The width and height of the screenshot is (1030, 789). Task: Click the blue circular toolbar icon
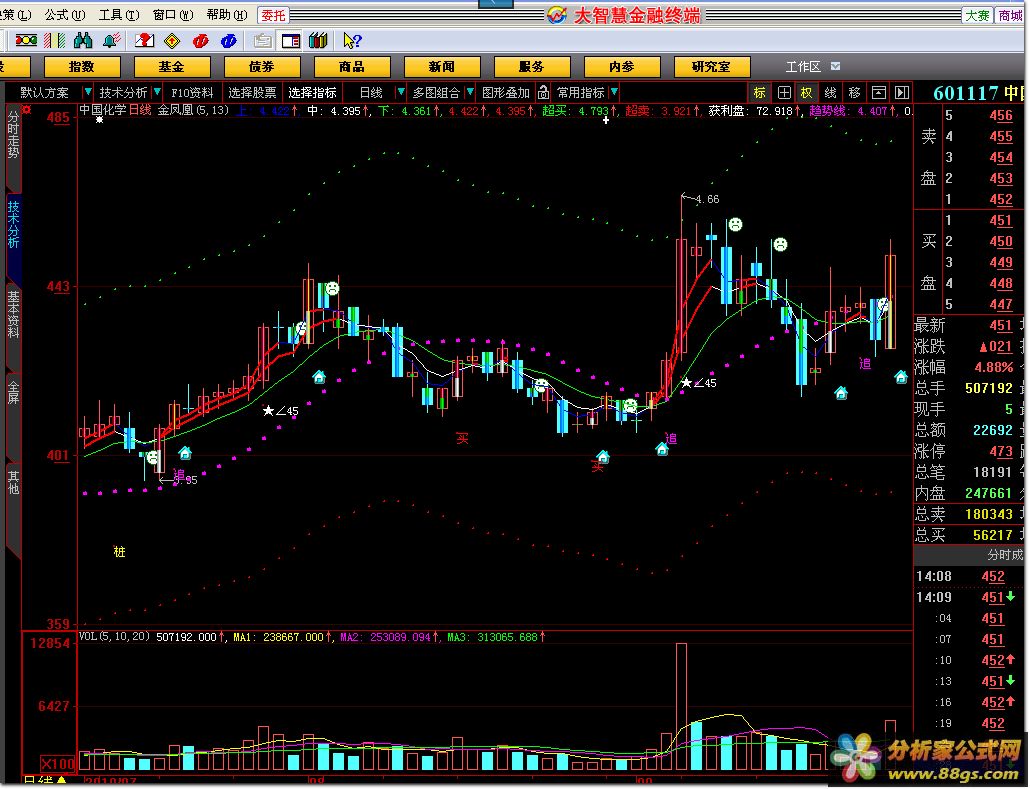[x=229, y=41]
